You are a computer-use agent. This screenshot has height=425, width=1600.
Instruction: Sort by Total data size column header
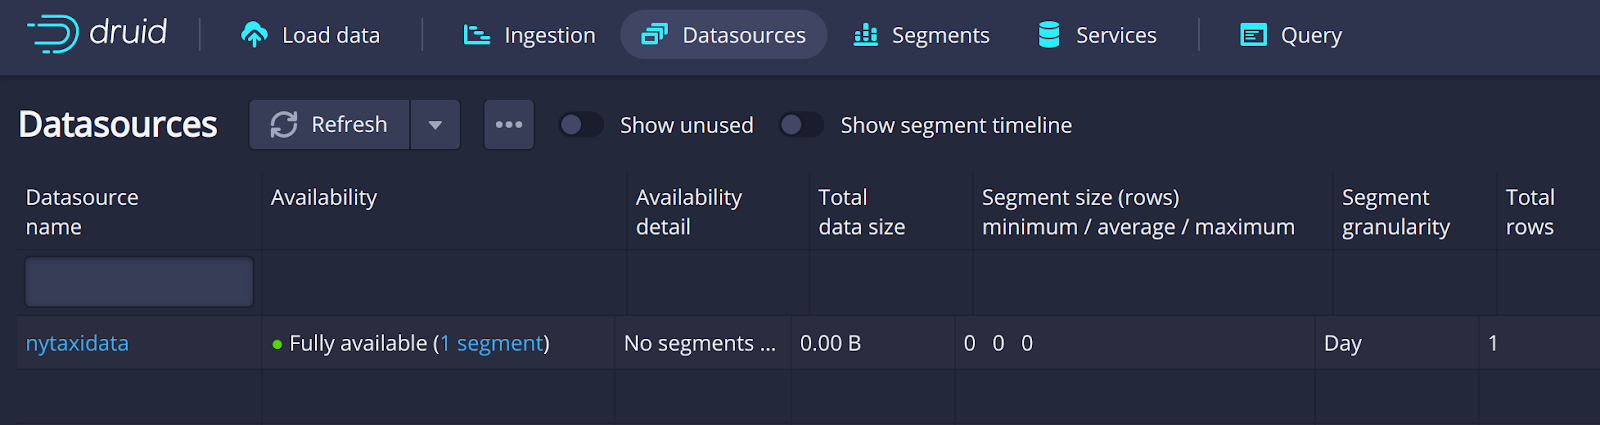pyautogui.click(x=861, y=212)
